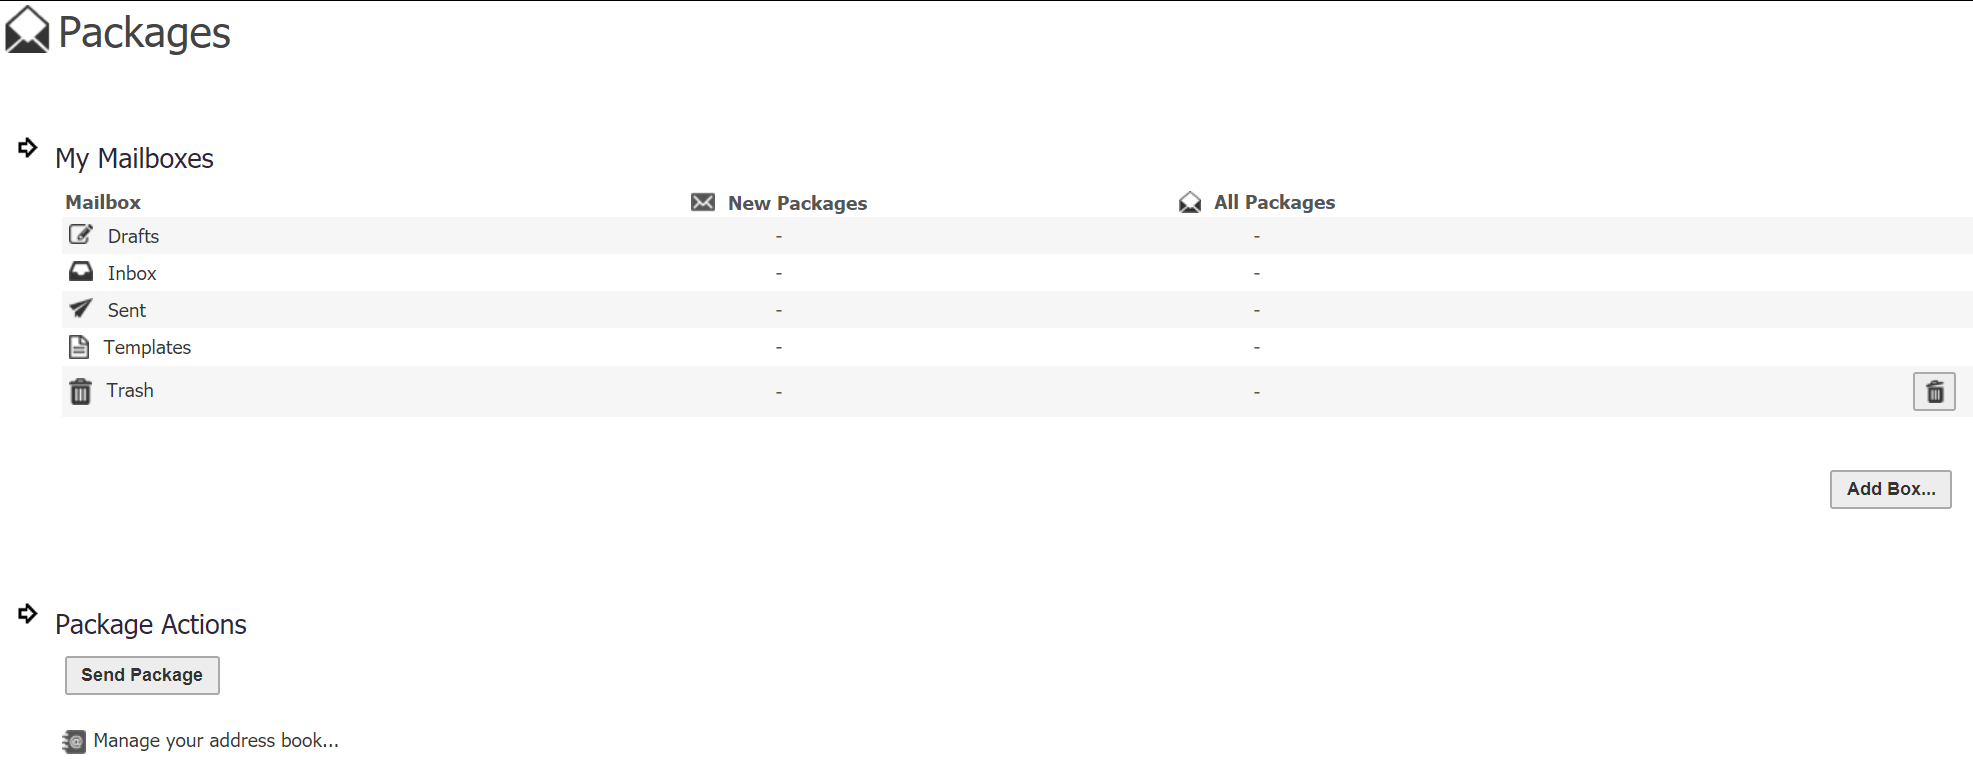The height and width of the screenshot is (783, 1973).
Task: Open the Inbox mailbox
Action: tap(132, 273)
